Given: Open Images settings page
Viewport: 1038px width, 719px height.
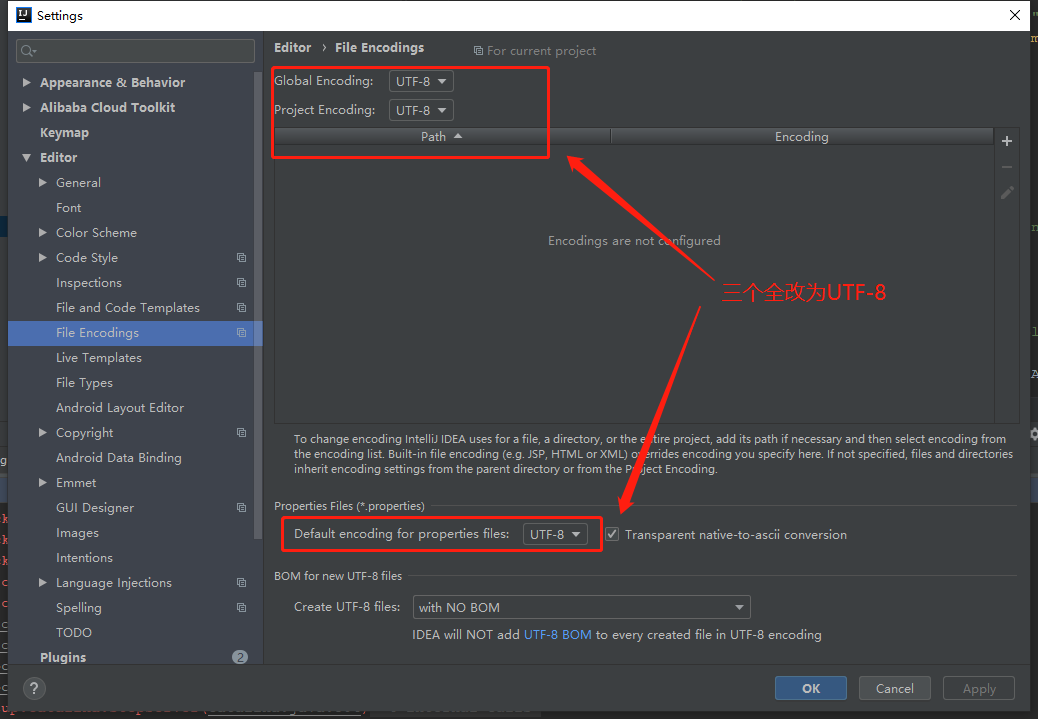Looking at the screenshot, I should pyautogui.click(x=77, y=533).
